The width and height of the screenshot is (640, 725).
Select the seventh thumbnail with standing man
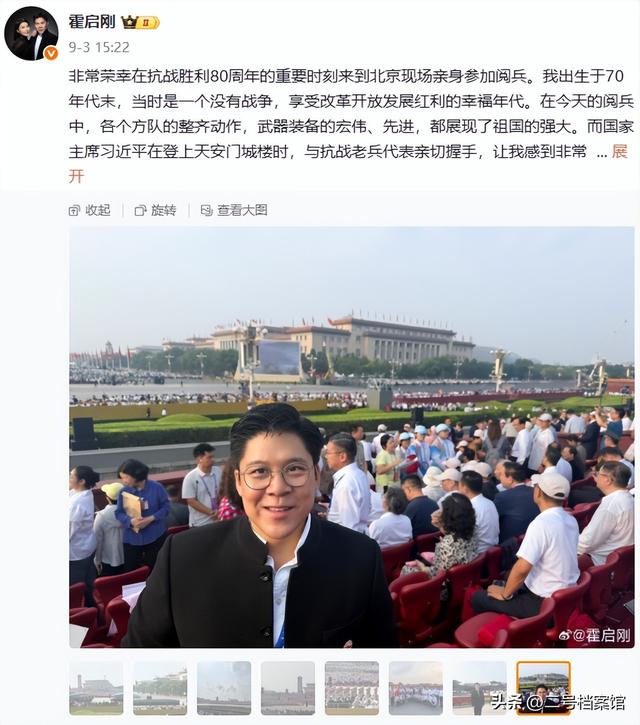(x=479, y=688)
